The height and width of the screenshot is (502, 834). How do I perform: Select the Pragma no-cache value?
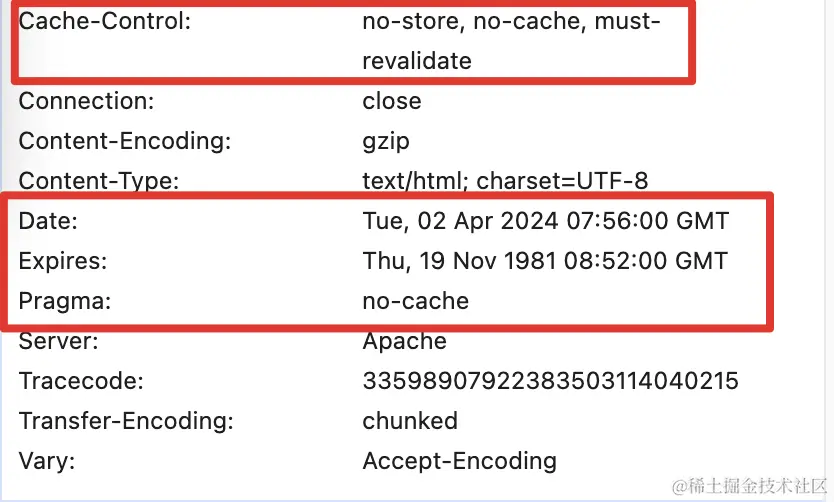click(415, 302)
